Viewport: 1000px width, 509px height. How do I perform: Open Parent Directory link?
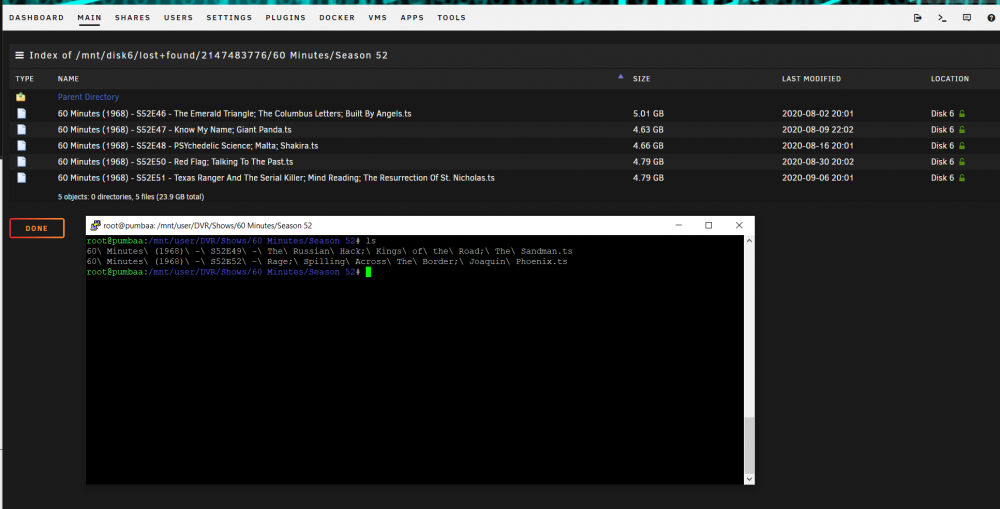(89, 97)
